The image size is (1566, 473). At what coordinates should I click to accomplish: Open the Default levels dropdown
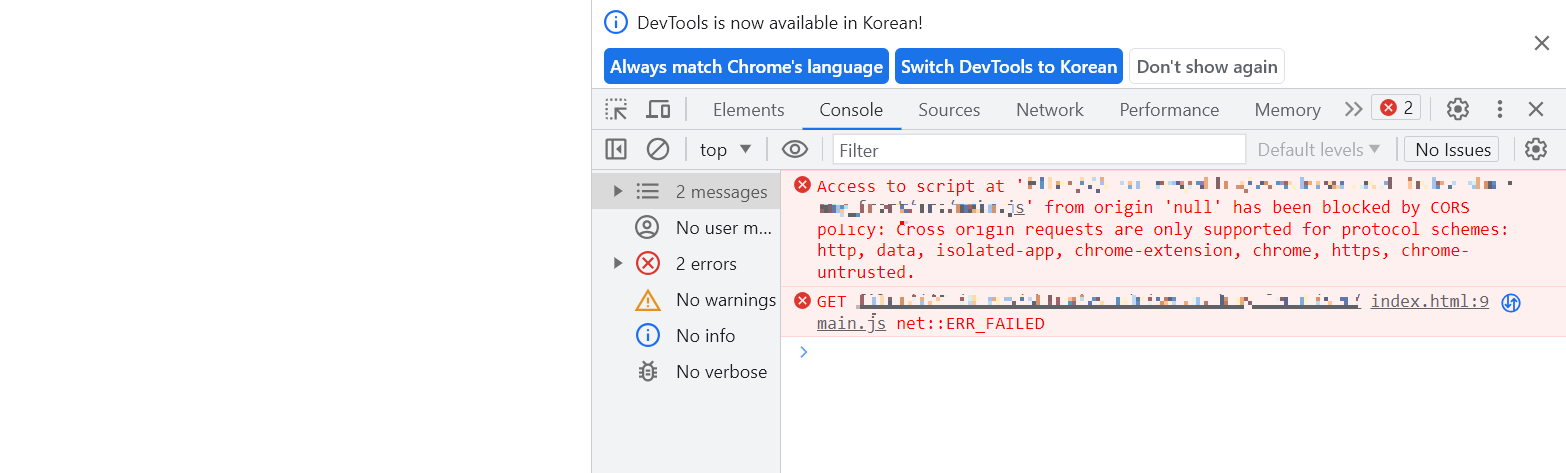[1319, 149]
